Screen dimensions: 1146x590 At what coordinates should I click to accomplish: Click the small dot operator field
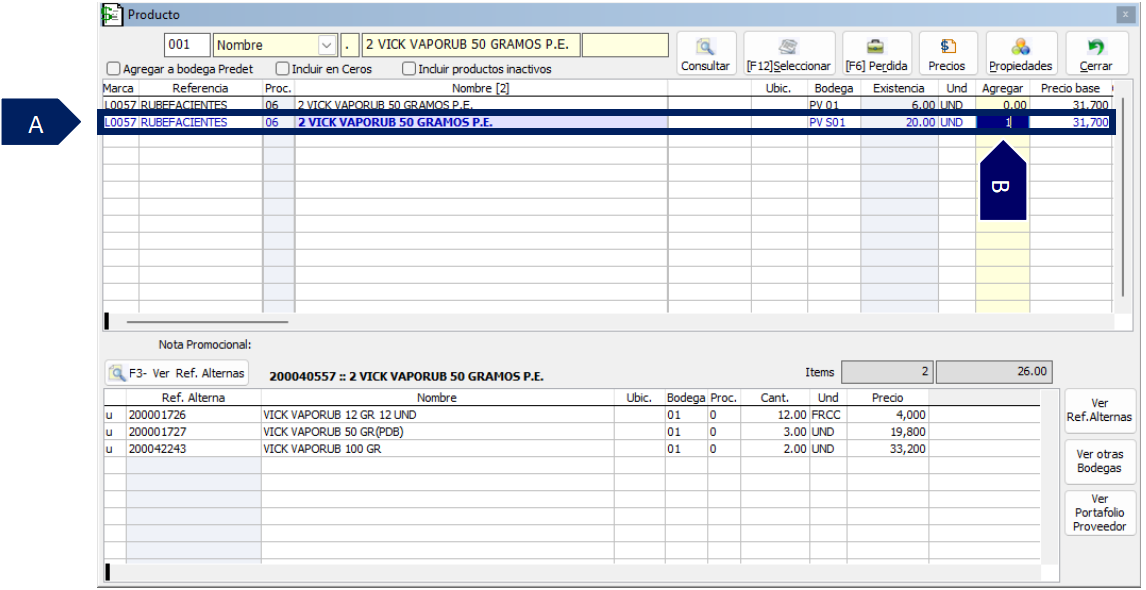pyautogui.click(x=349, y=45)
